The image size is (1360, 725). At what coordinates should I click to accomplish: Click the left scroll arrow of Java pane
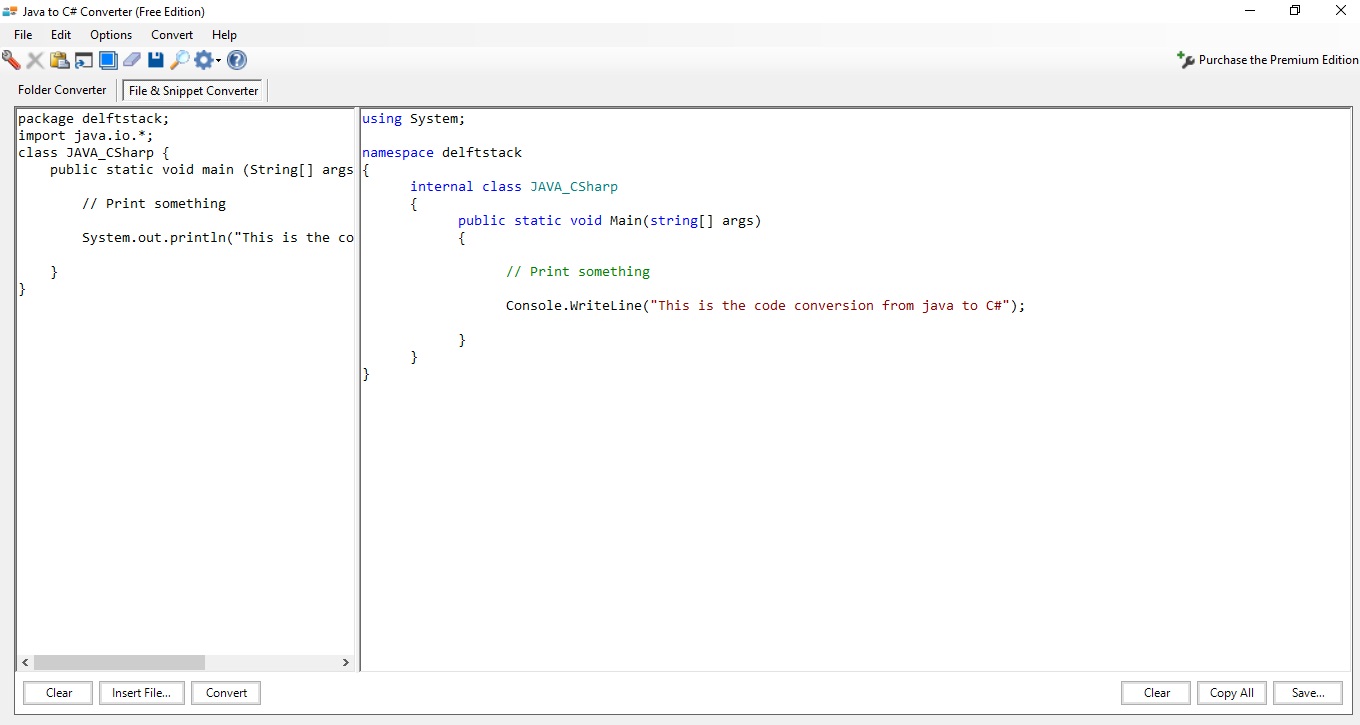point(25,662)
